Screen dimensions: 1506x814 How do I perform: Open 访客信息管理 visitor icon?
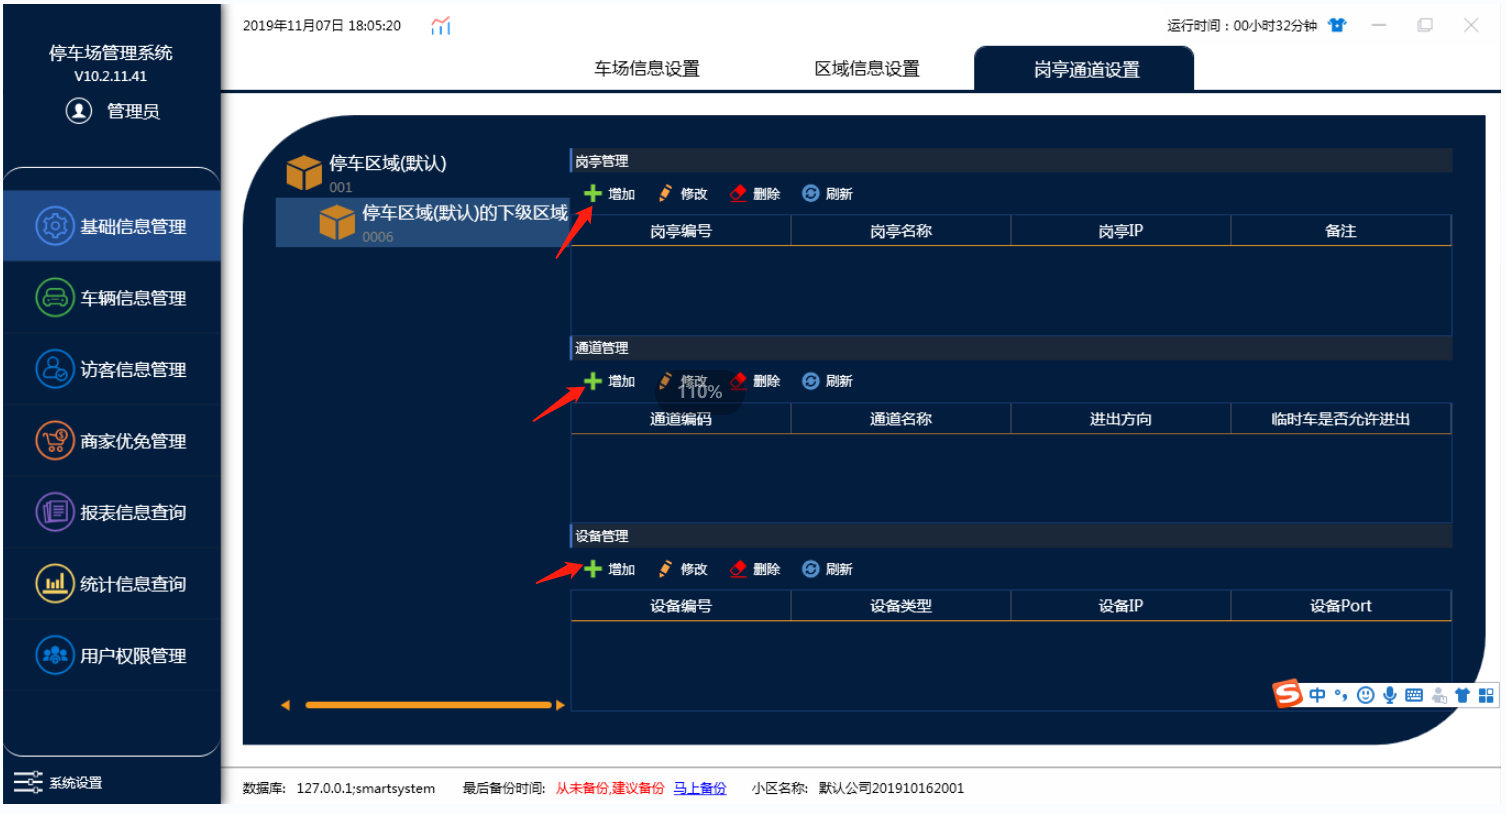[x=55, y=369]
